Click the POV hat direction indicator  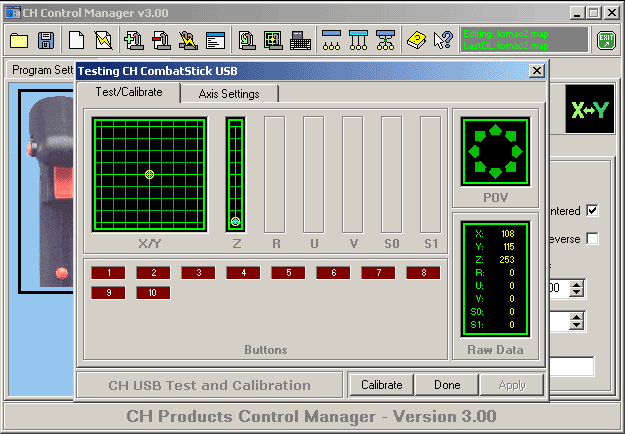[x=495, y=151]
